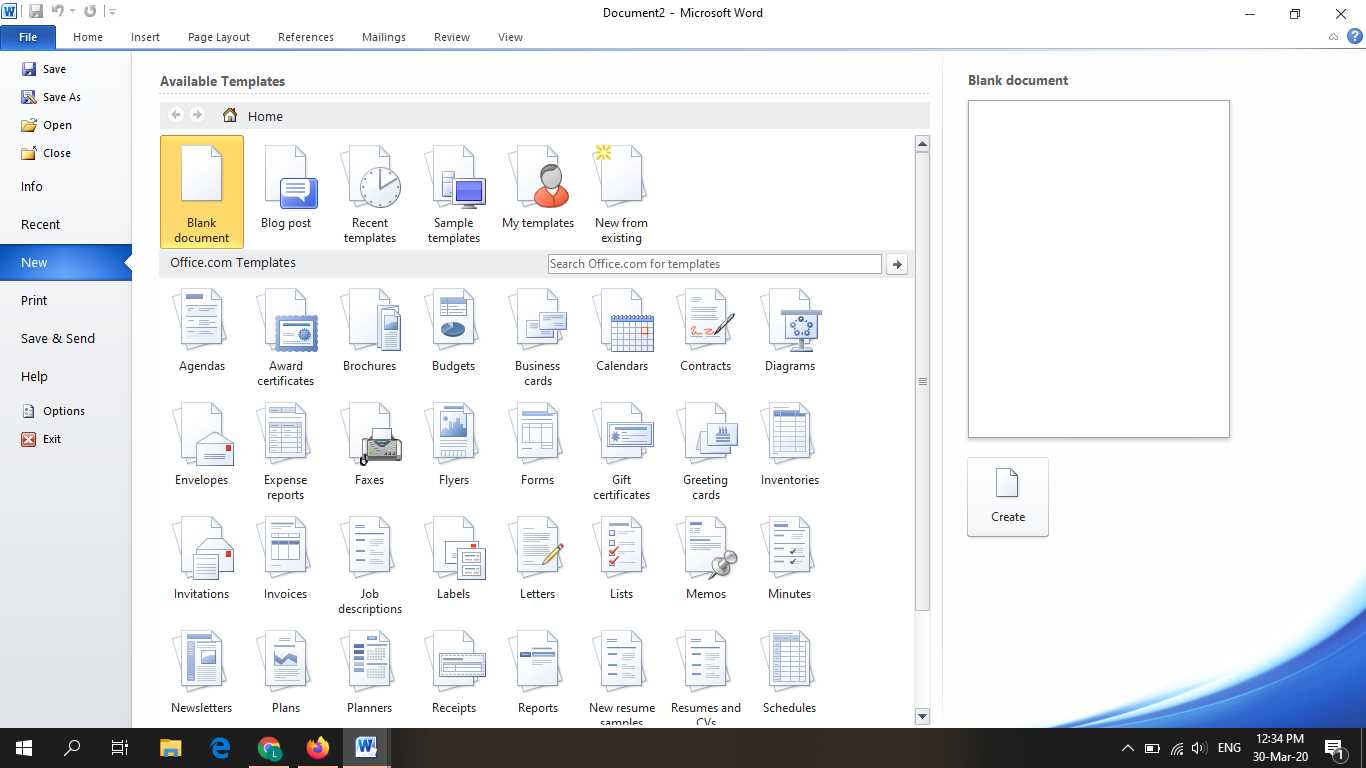Open the Business cards category

[x=538, y=338]
